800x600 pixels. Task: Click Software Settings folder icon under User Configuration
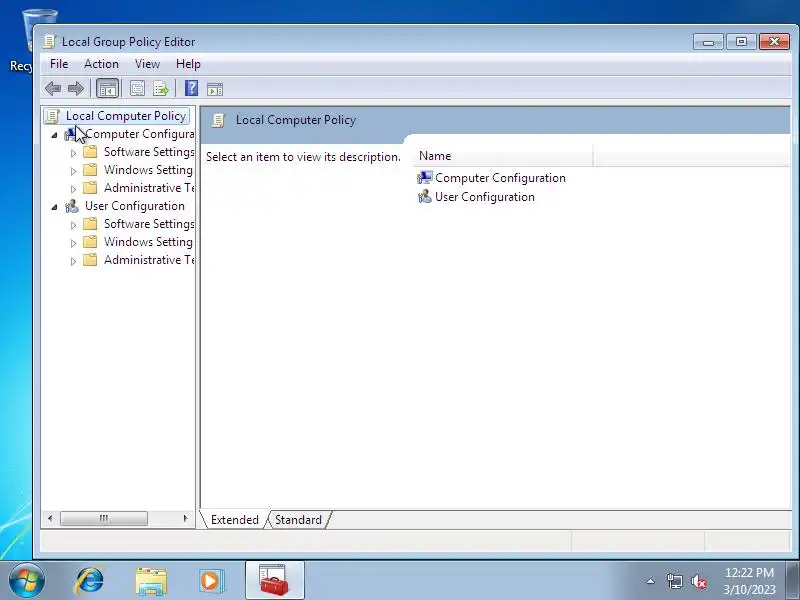90,223
